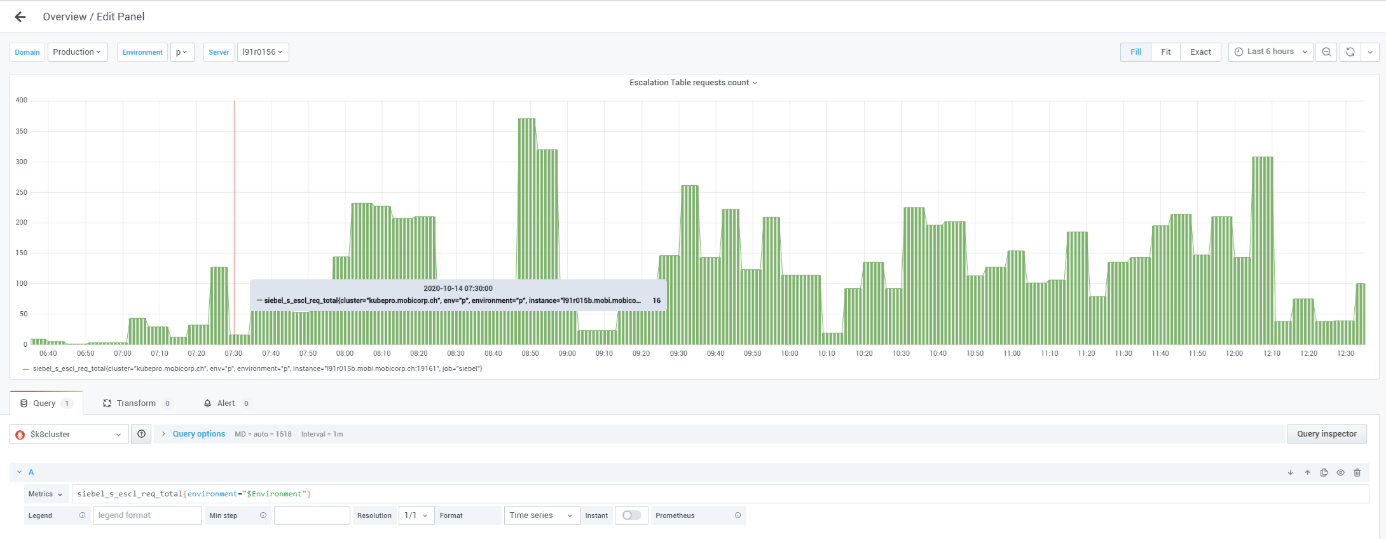Select the Exact display mode
This screenshot has width=1386, height=539.
click(x=1200, y=52)
